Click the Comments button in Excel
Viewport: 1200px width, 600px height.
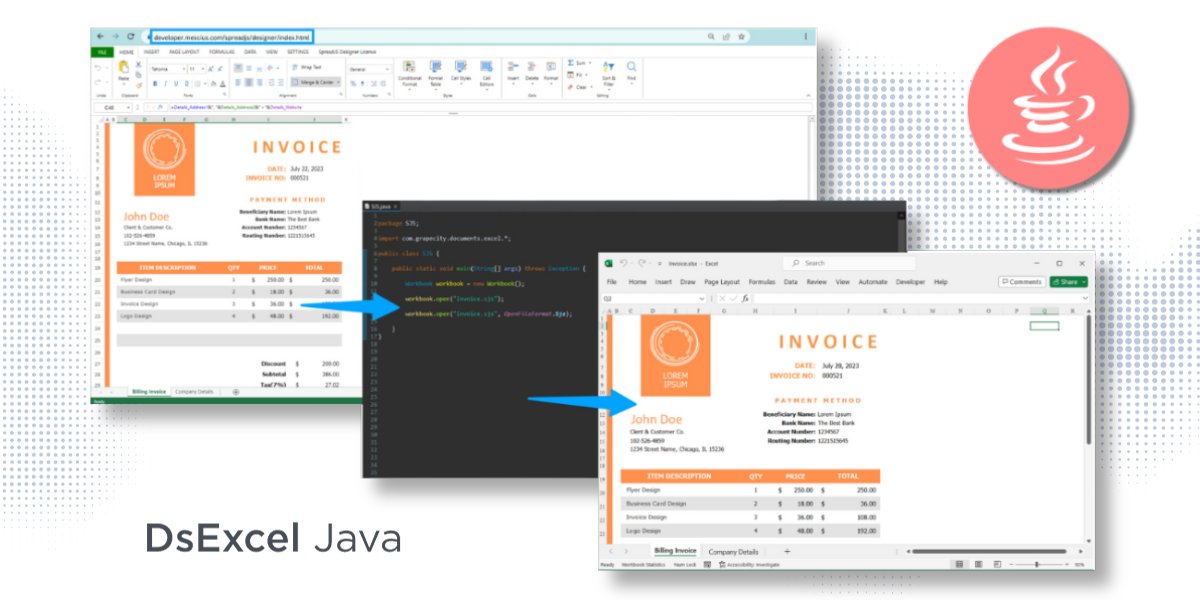1021,282
